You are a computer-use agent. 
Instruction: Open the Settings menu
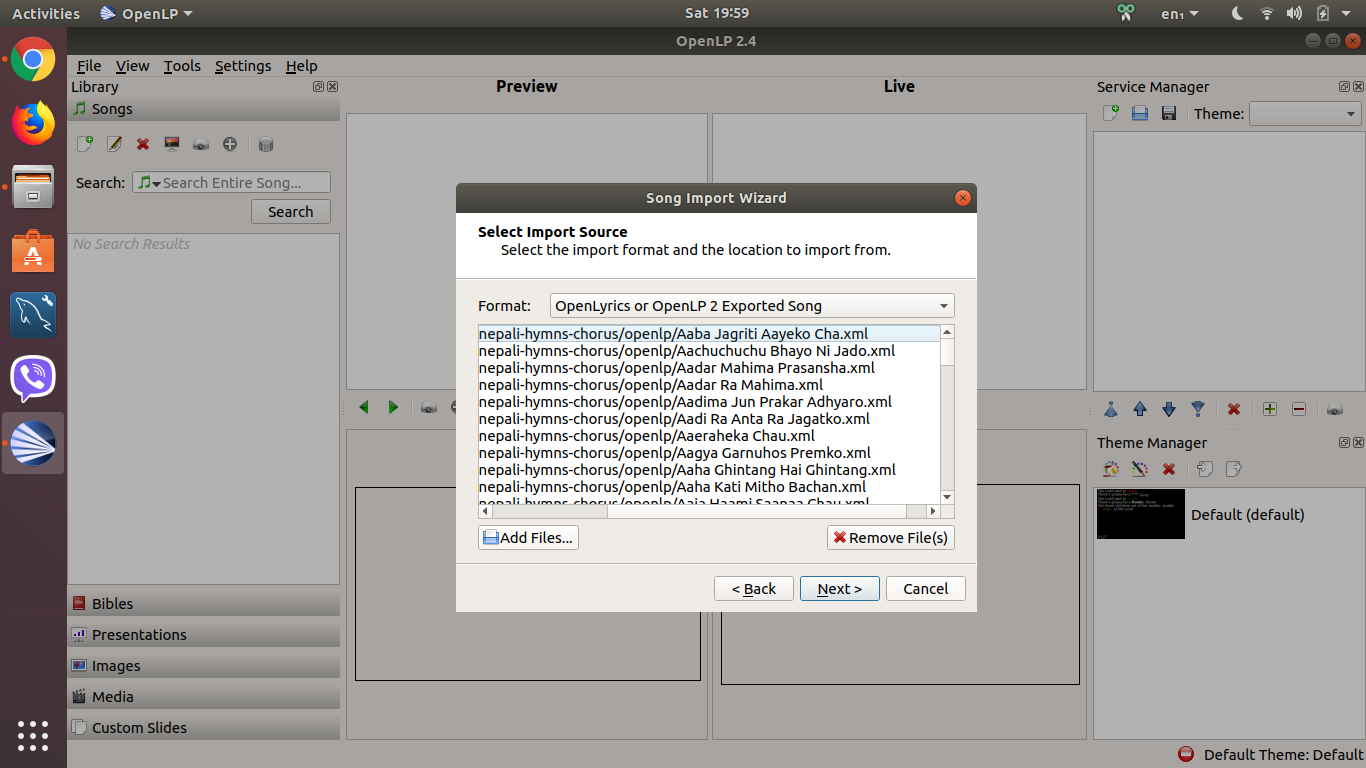pyautogui.click(x=243, y=65)
